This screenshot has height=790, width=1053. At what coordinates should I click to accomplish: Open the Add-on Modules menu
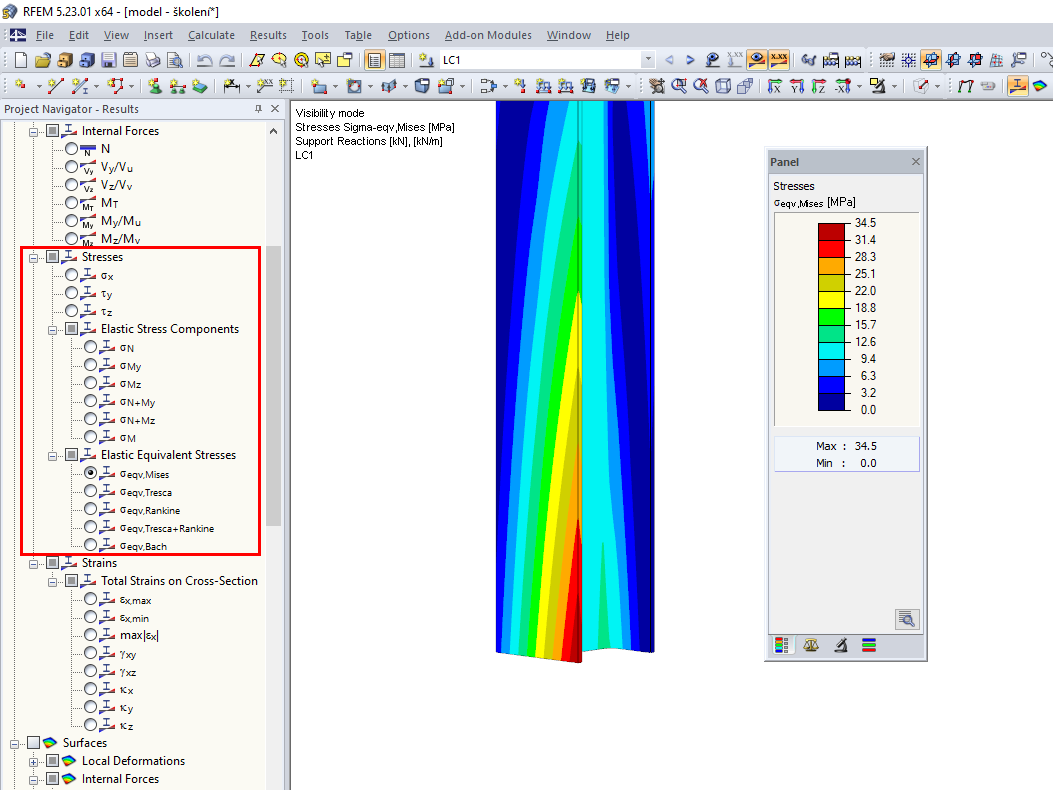coord(488,35)
